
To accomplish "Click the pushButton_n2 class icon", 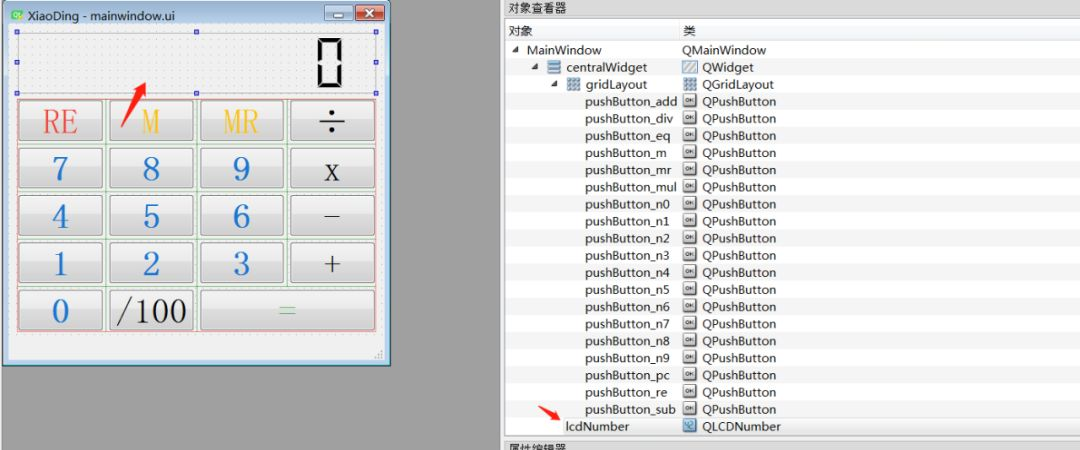I will coord(689,238).
